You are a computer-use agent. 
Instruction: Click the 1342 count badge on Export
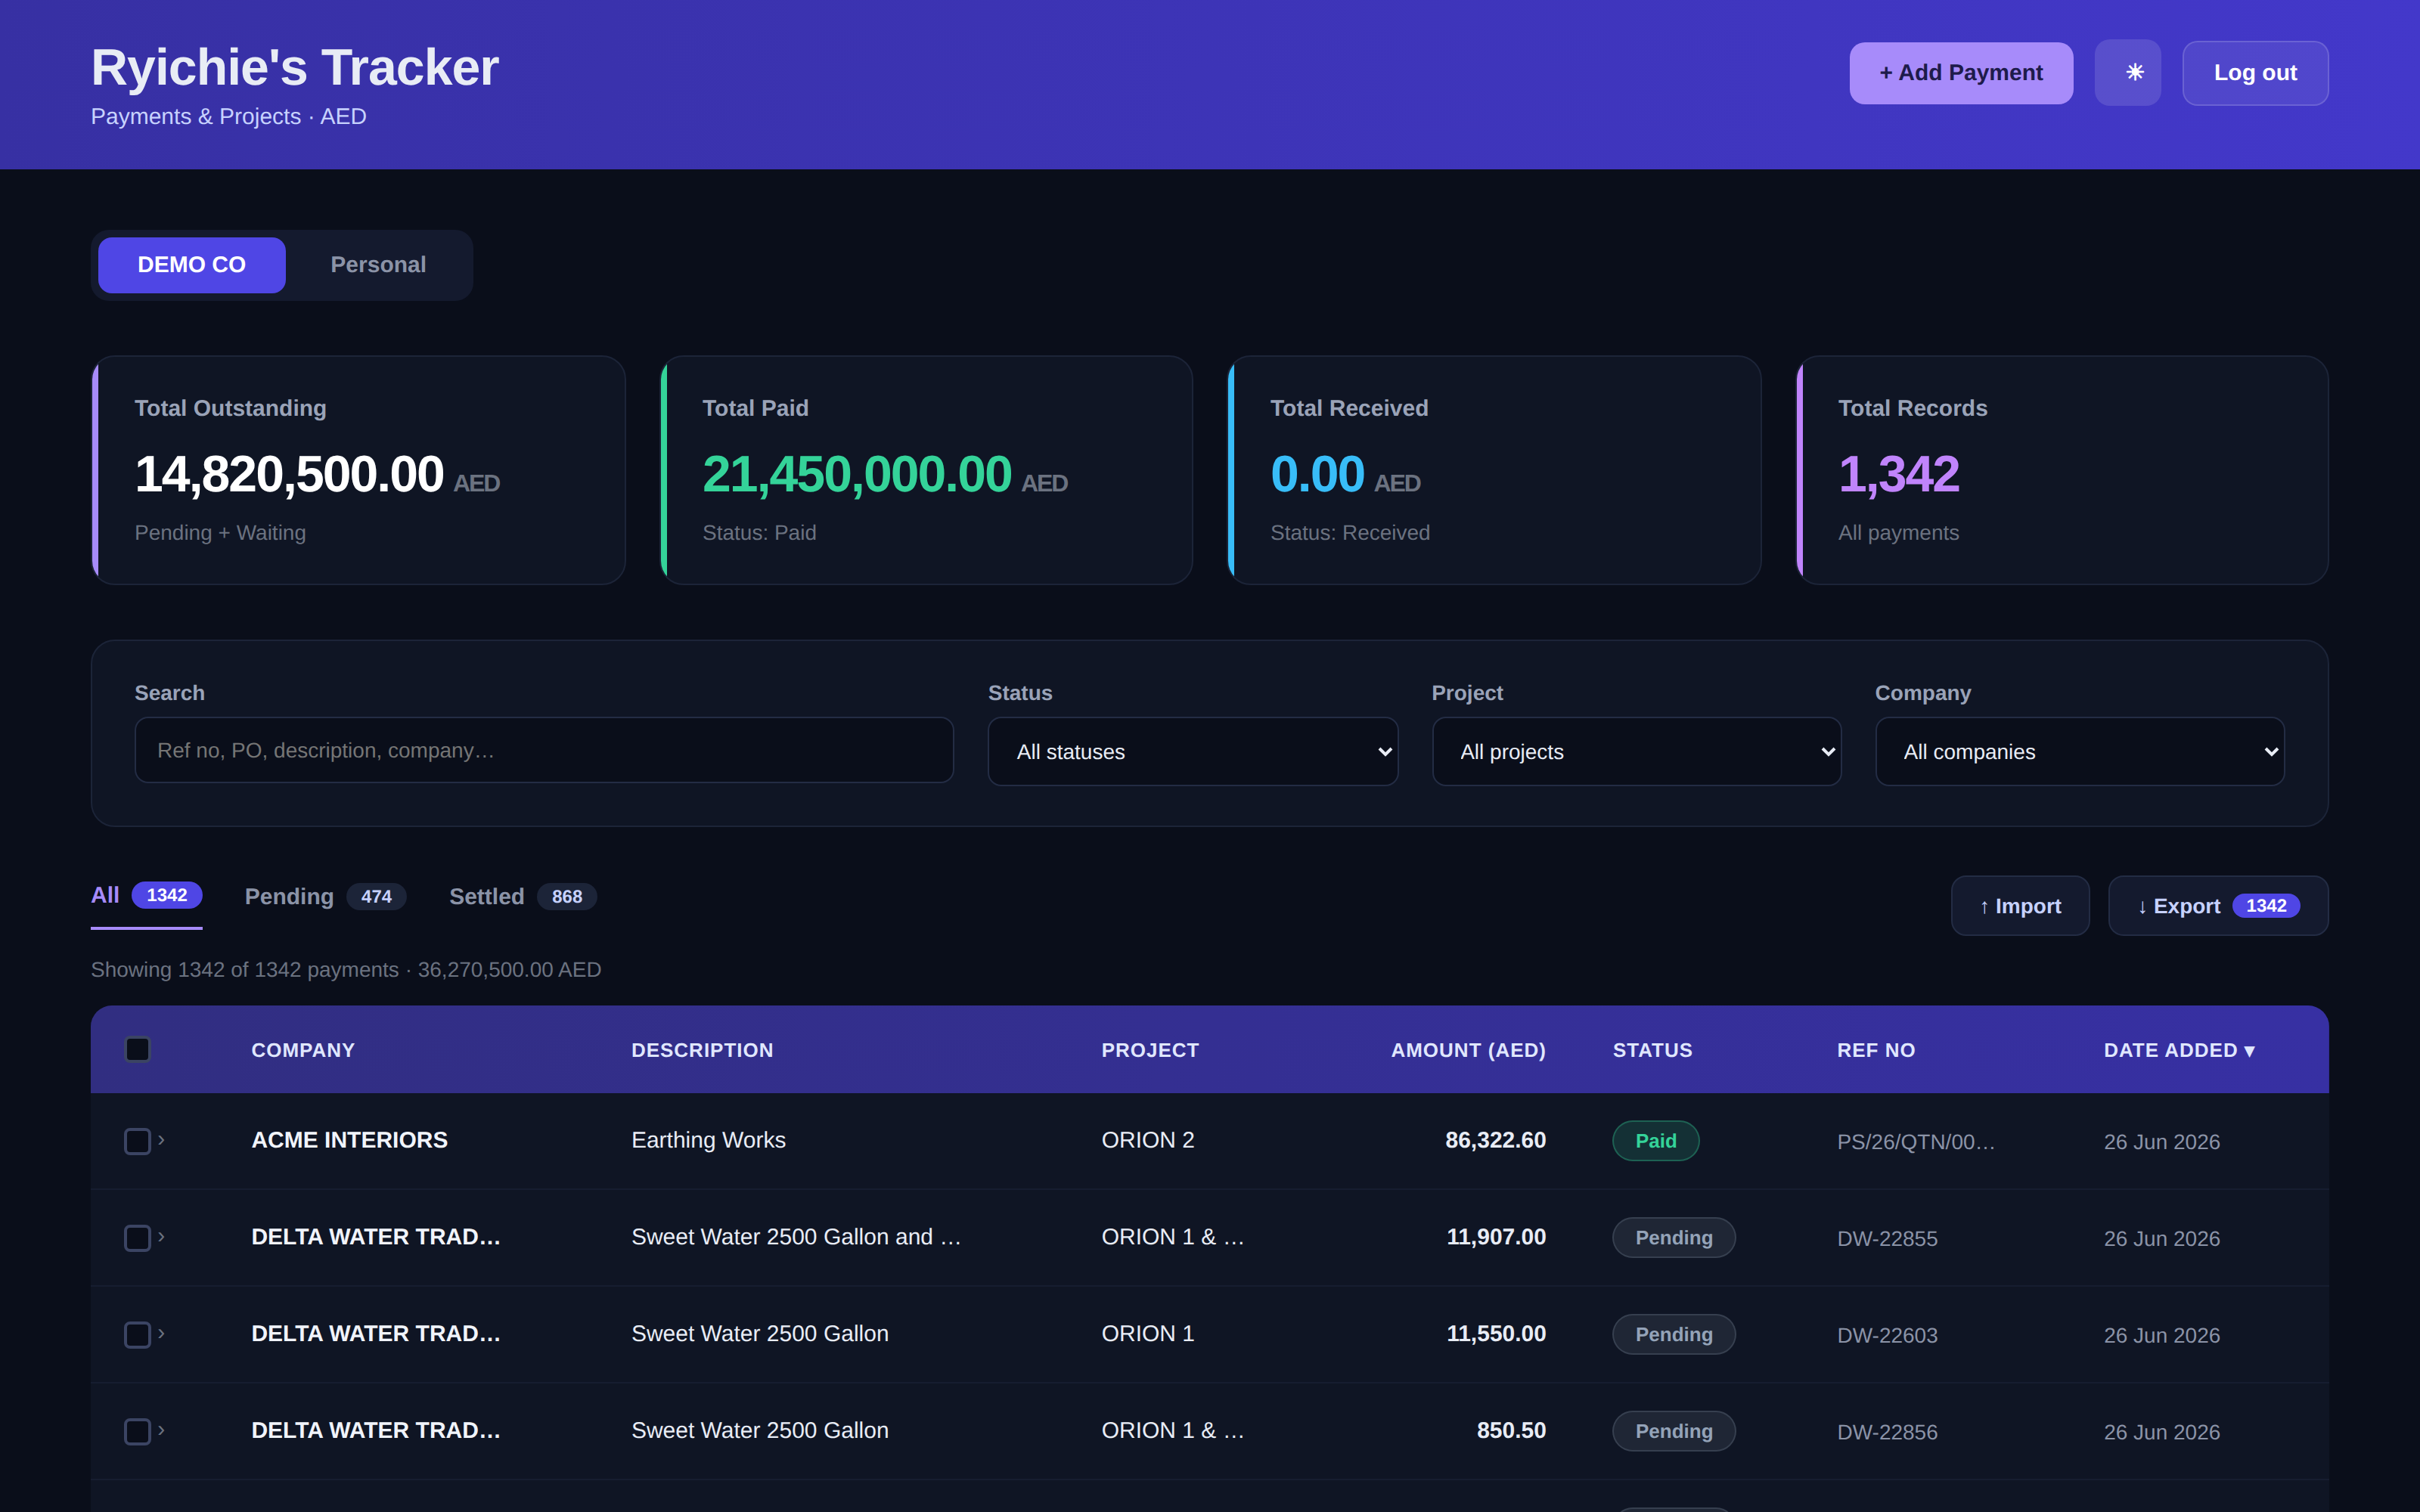coord(2265,906)
